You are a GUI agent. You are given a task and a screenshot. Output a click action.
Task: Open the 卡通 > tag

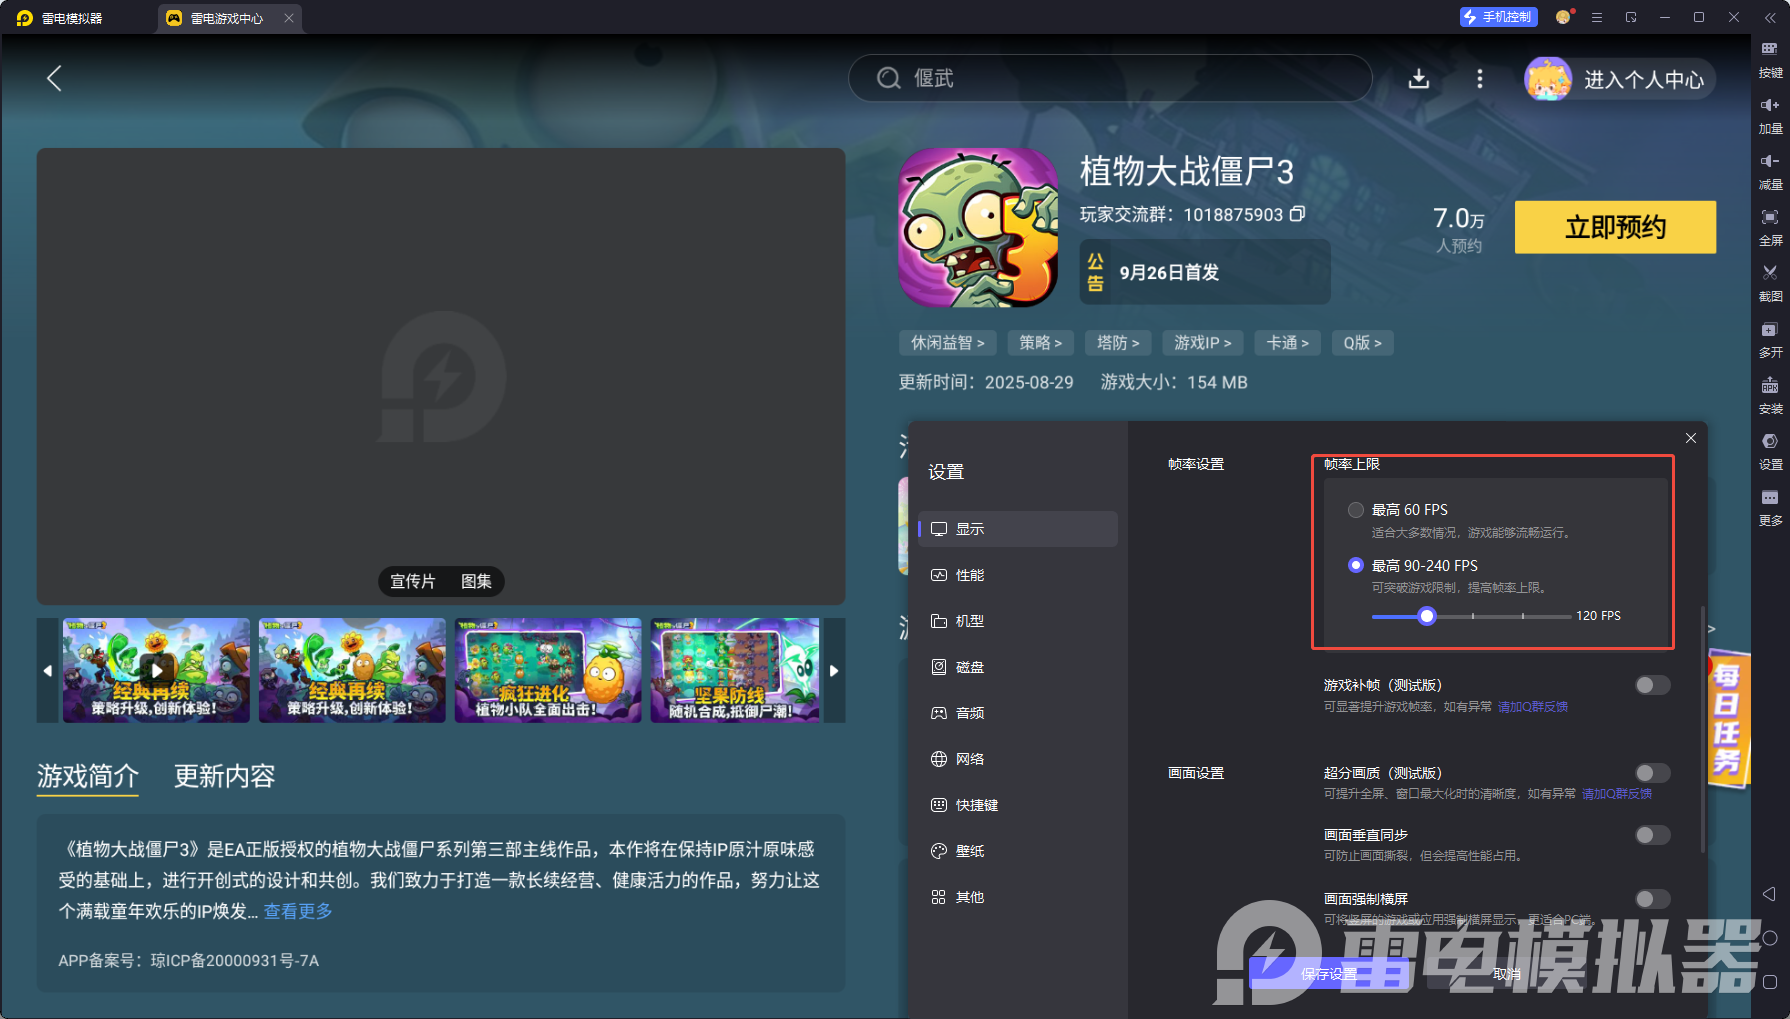[x=1288, y=343]
